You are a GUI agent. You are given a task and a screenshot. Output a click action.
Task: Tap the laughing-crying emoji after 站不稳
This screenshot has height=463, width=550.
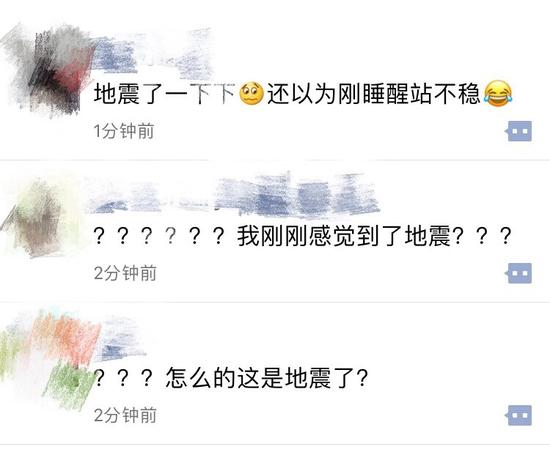(x=498, y=94)
